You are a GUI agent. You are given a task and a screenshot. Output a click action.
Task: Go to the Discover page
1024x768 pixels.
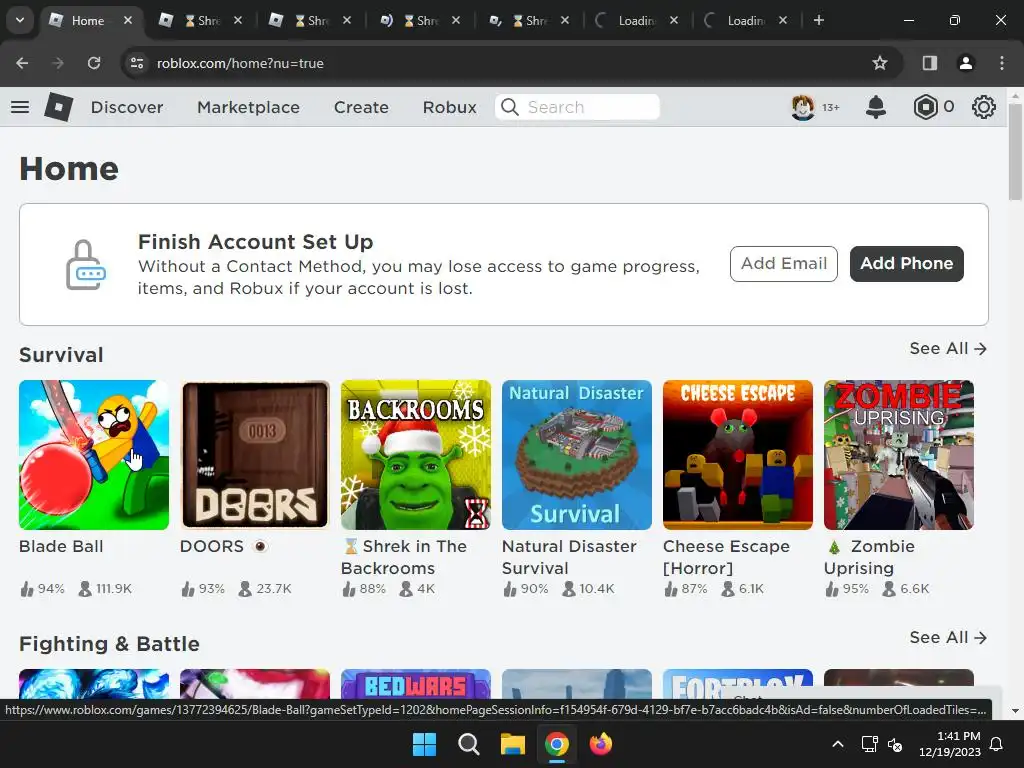pos(127,107)
